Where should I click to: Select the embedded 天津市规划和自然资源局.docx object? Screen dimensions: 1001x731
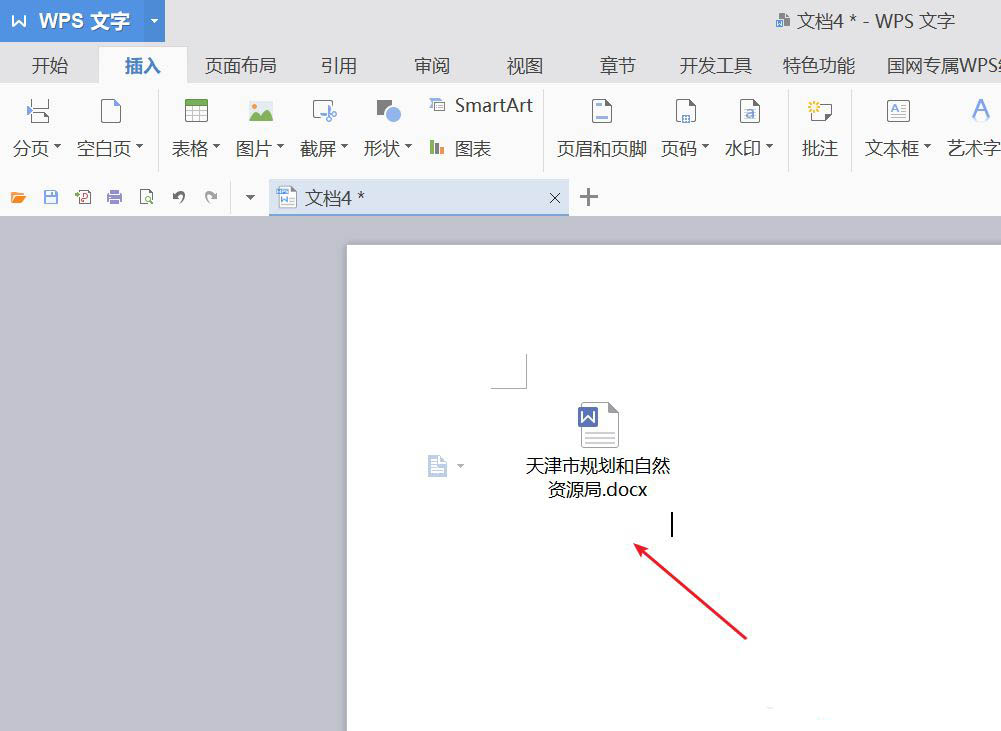tap(598, 451)
